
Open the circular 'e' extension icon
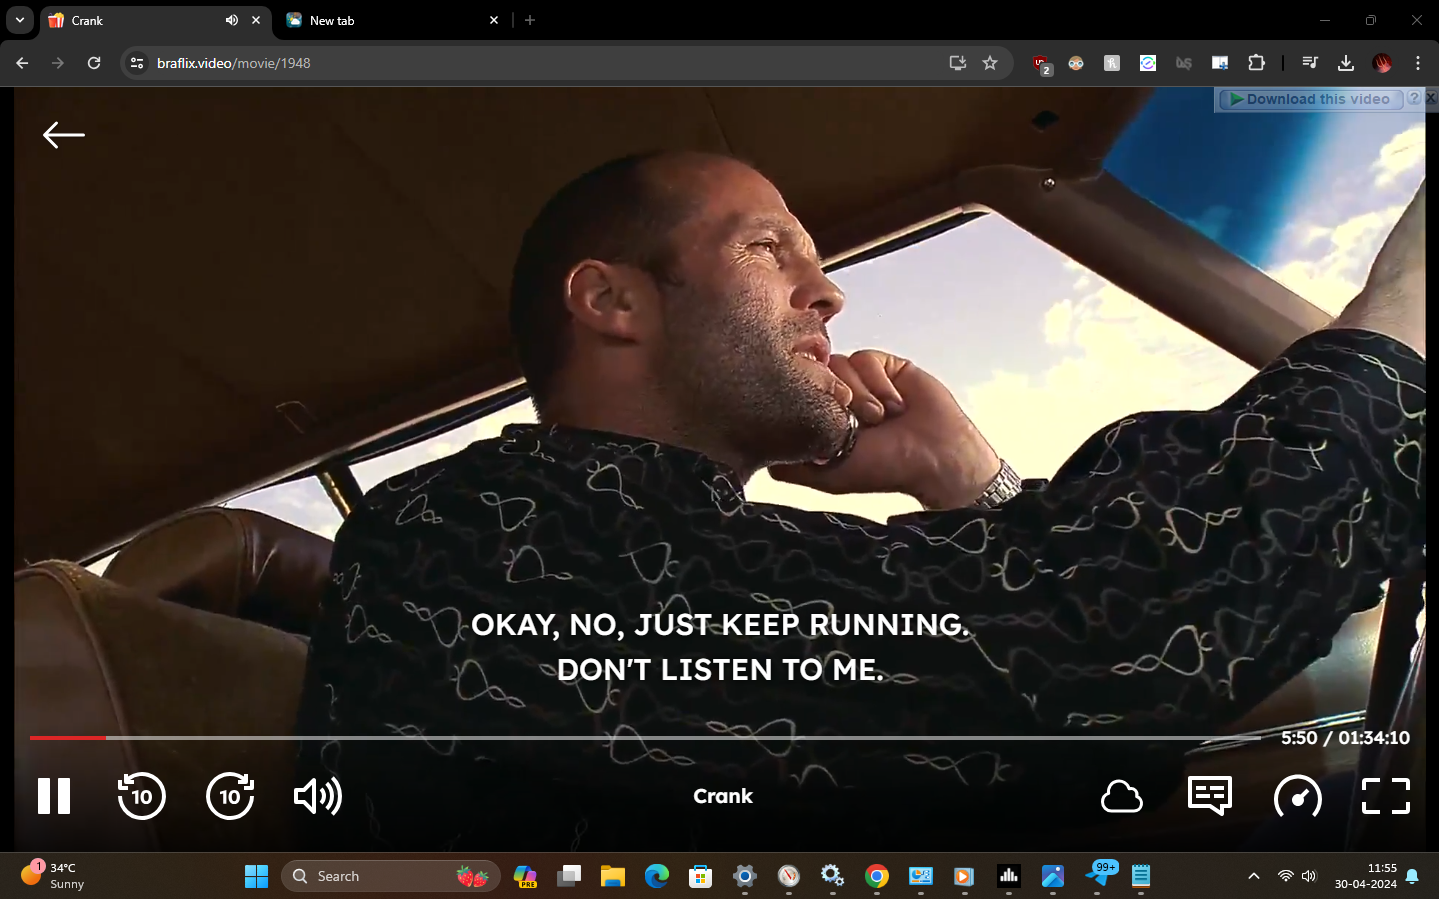pyautogui.click(x=1148, y=63)
